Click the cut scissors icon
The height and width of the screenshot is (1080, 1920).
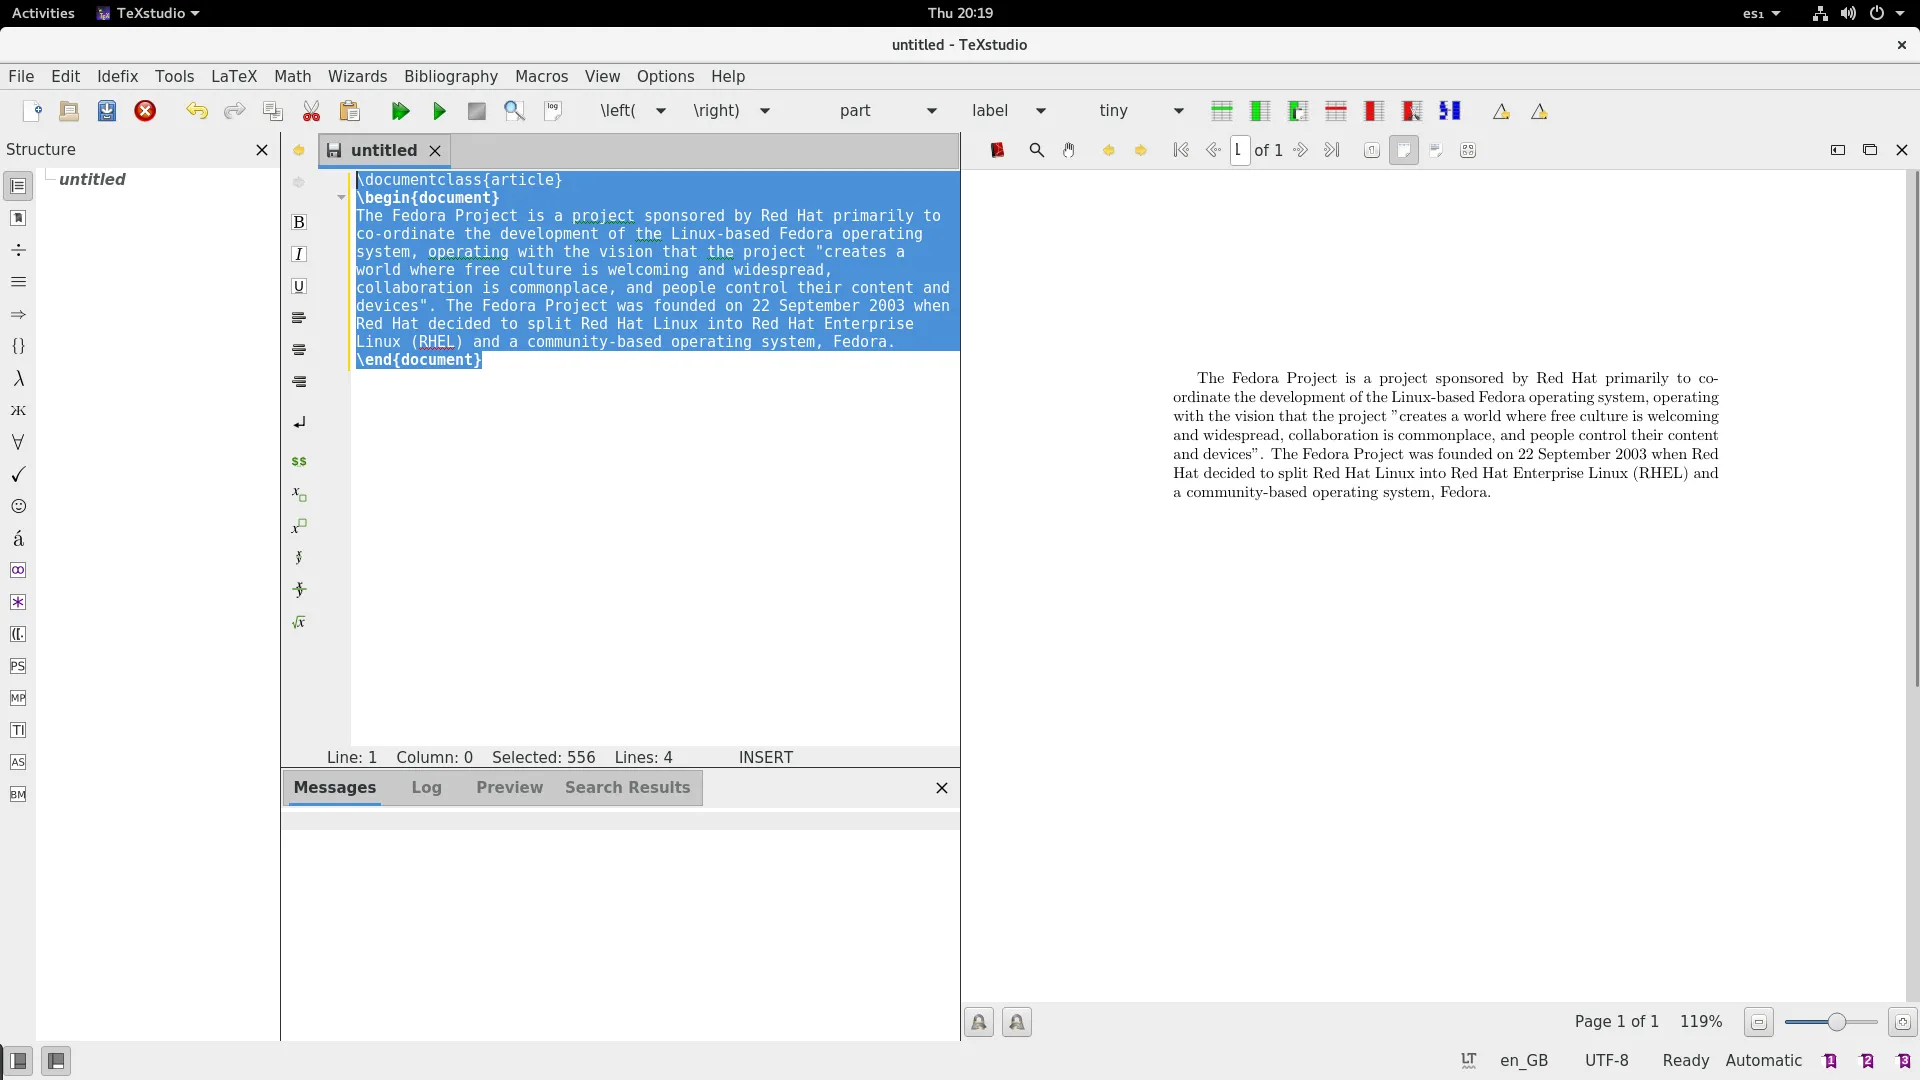click(x=311, y=111)
